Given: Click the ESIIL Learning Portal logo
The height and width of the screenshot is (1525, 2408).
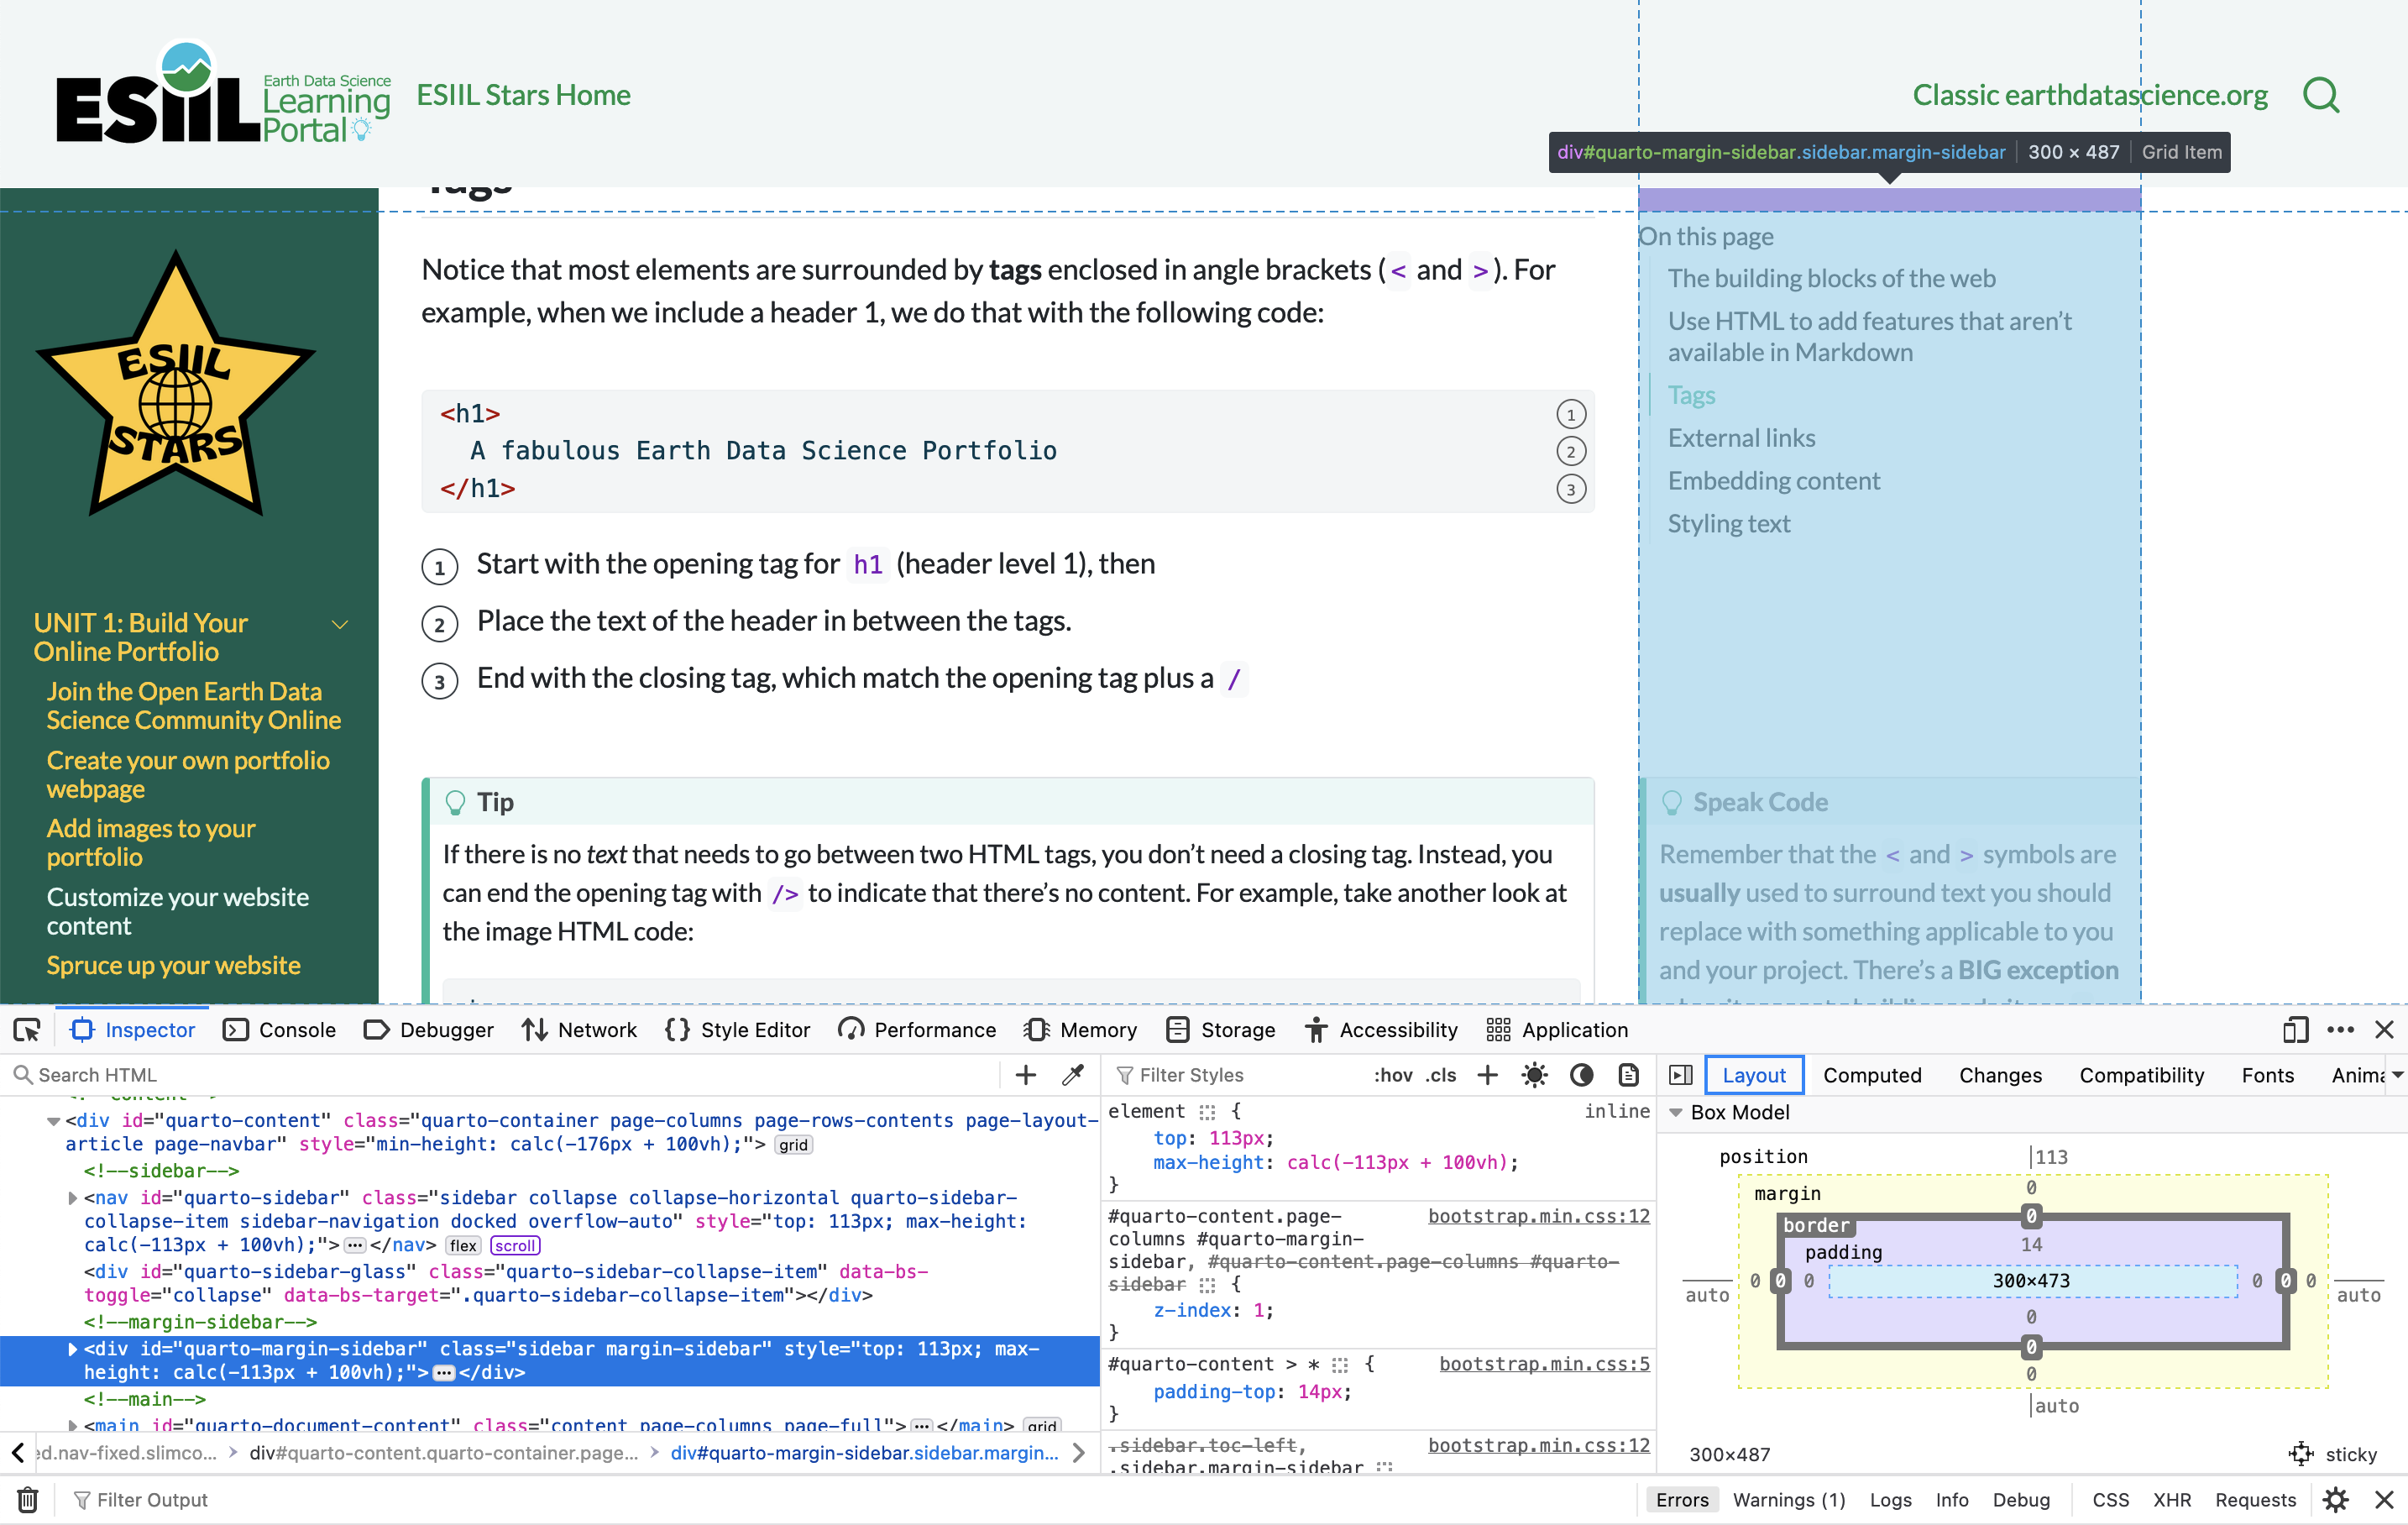Looking at the screenshot, I should 223,93.
